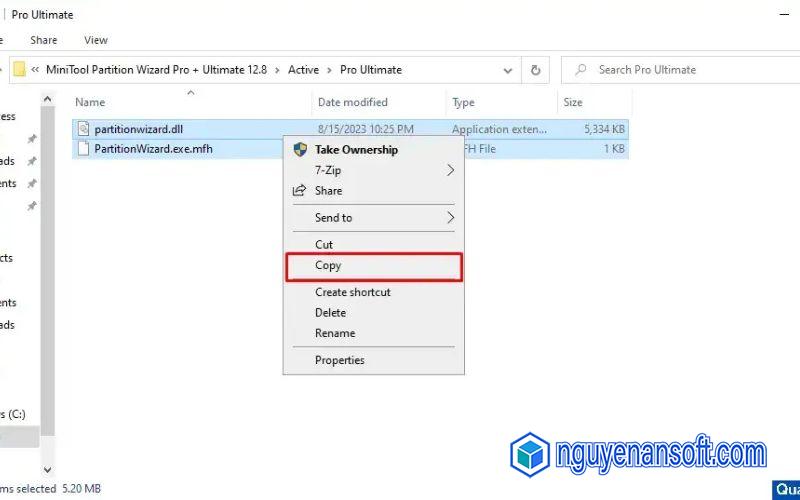Click 8/15/2023 10:25 PM date cell
Screen dimensions: 800x500
coord(365,129)
